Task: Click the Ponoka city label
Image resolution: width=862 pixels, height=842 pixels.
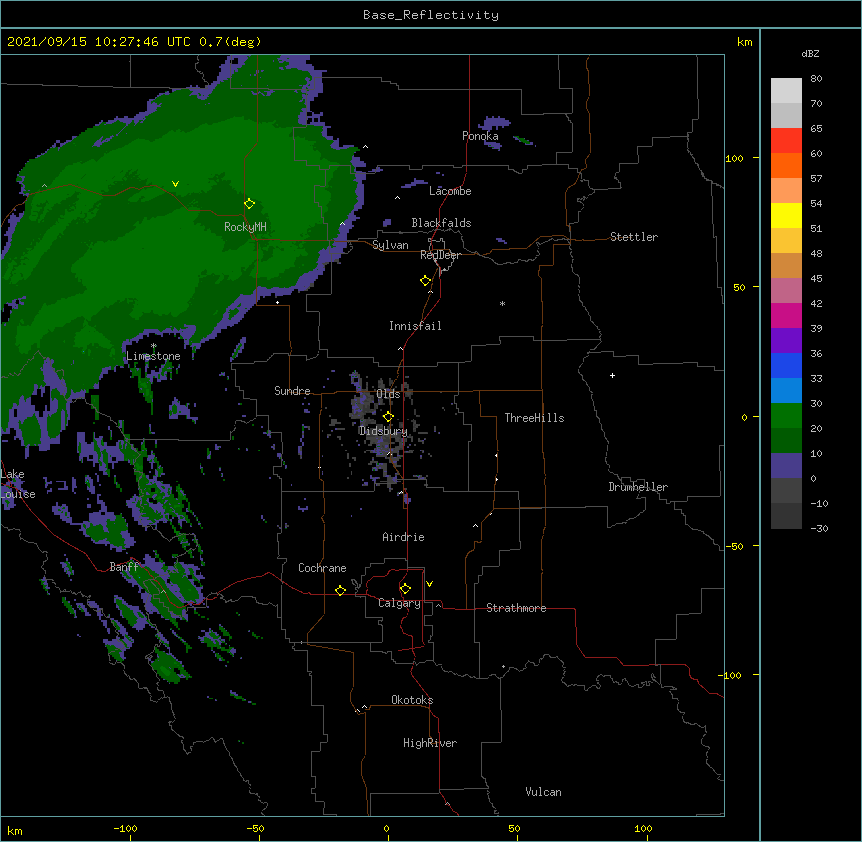Action: [x=480, y=136]
